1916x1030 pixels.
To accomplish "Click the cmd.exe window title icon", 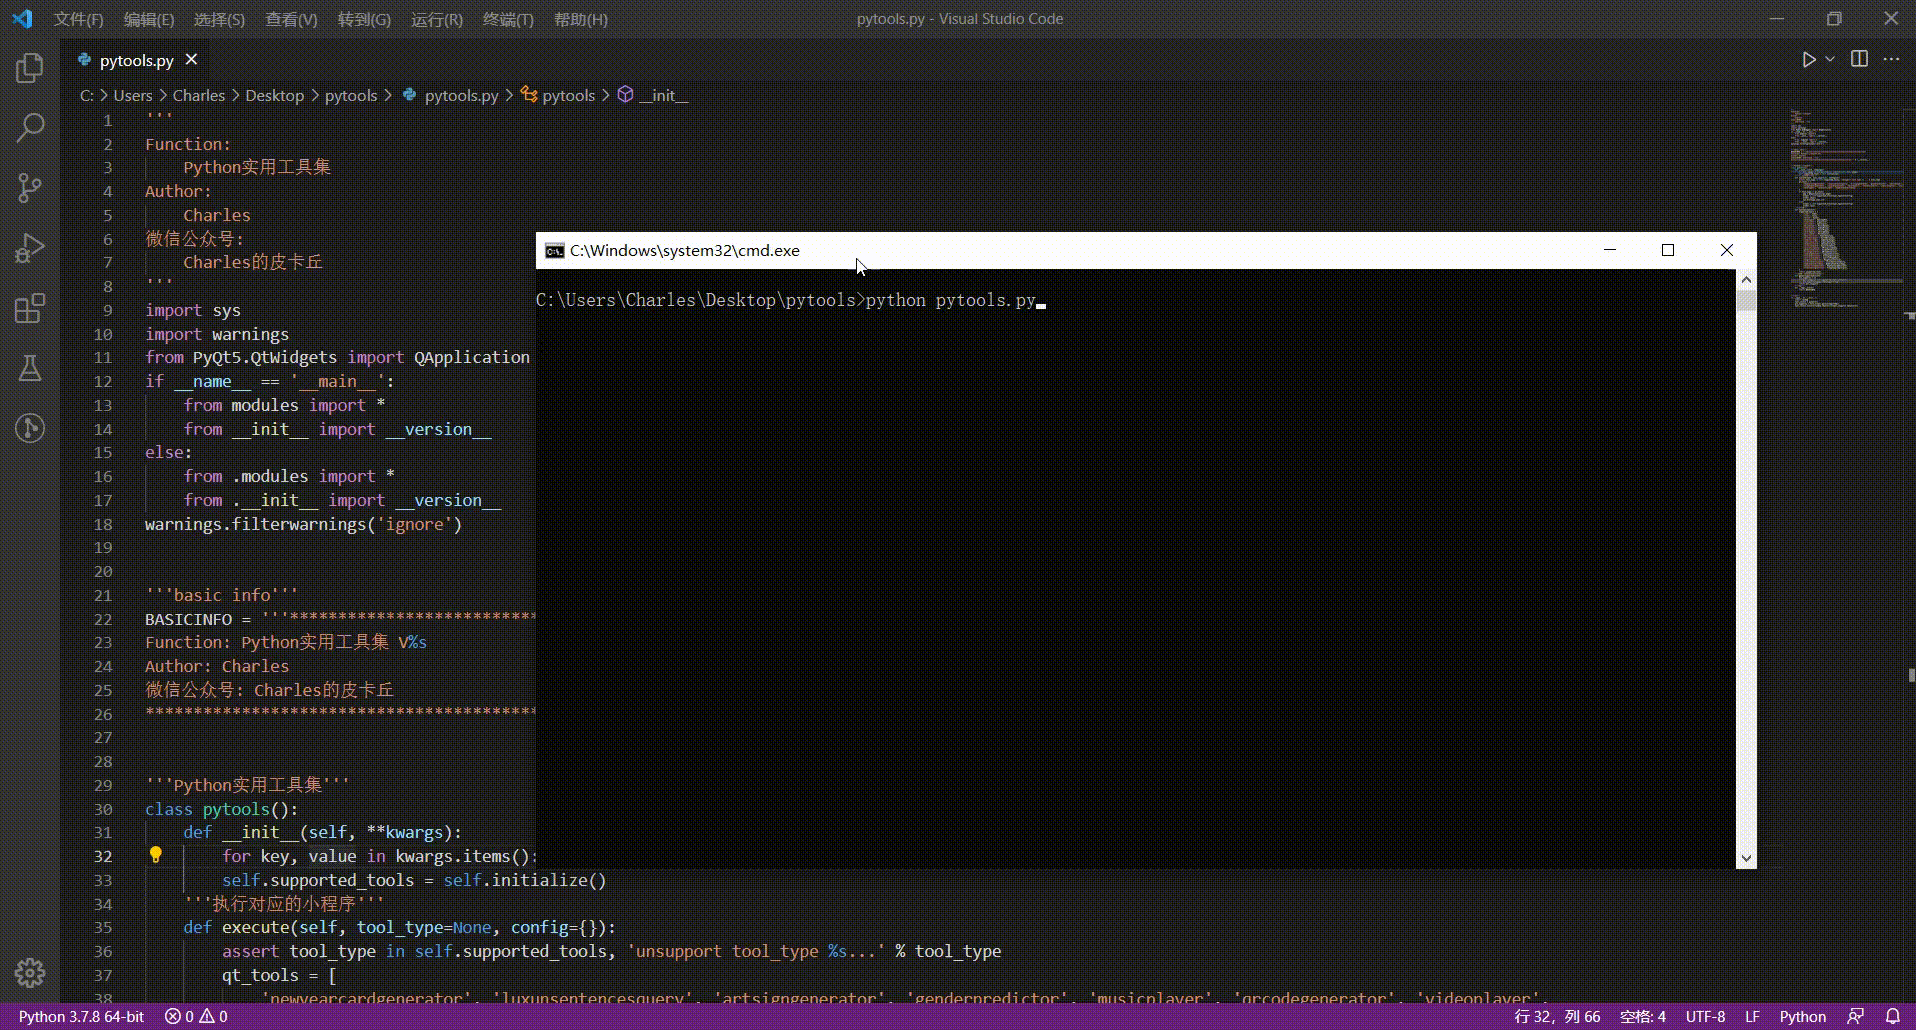I will point(554,250).
